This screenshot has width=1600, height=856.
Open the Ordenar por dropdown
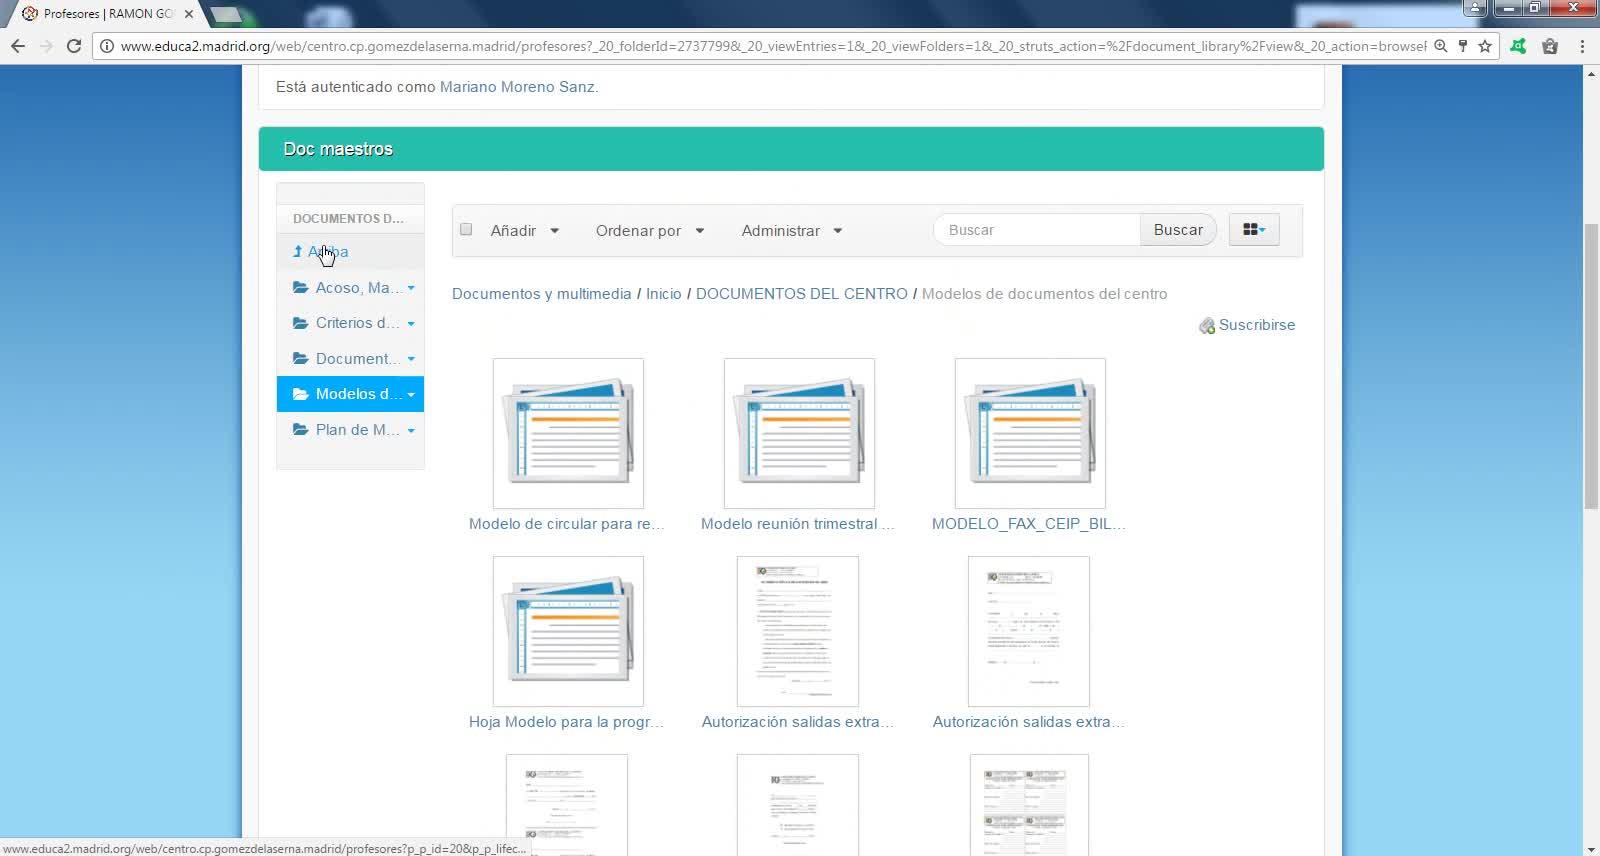coord(650,231)
